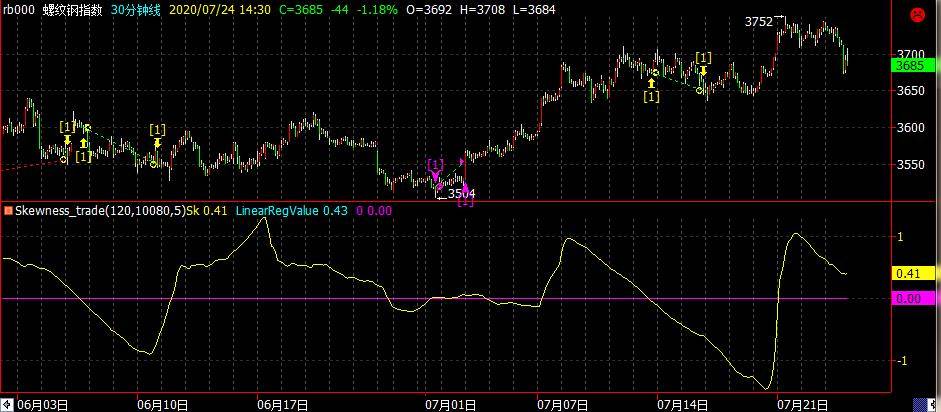Select the LinearRegValue 0.43 readout
The width and height of the screenshot is (941, 412).
[291, 210]
